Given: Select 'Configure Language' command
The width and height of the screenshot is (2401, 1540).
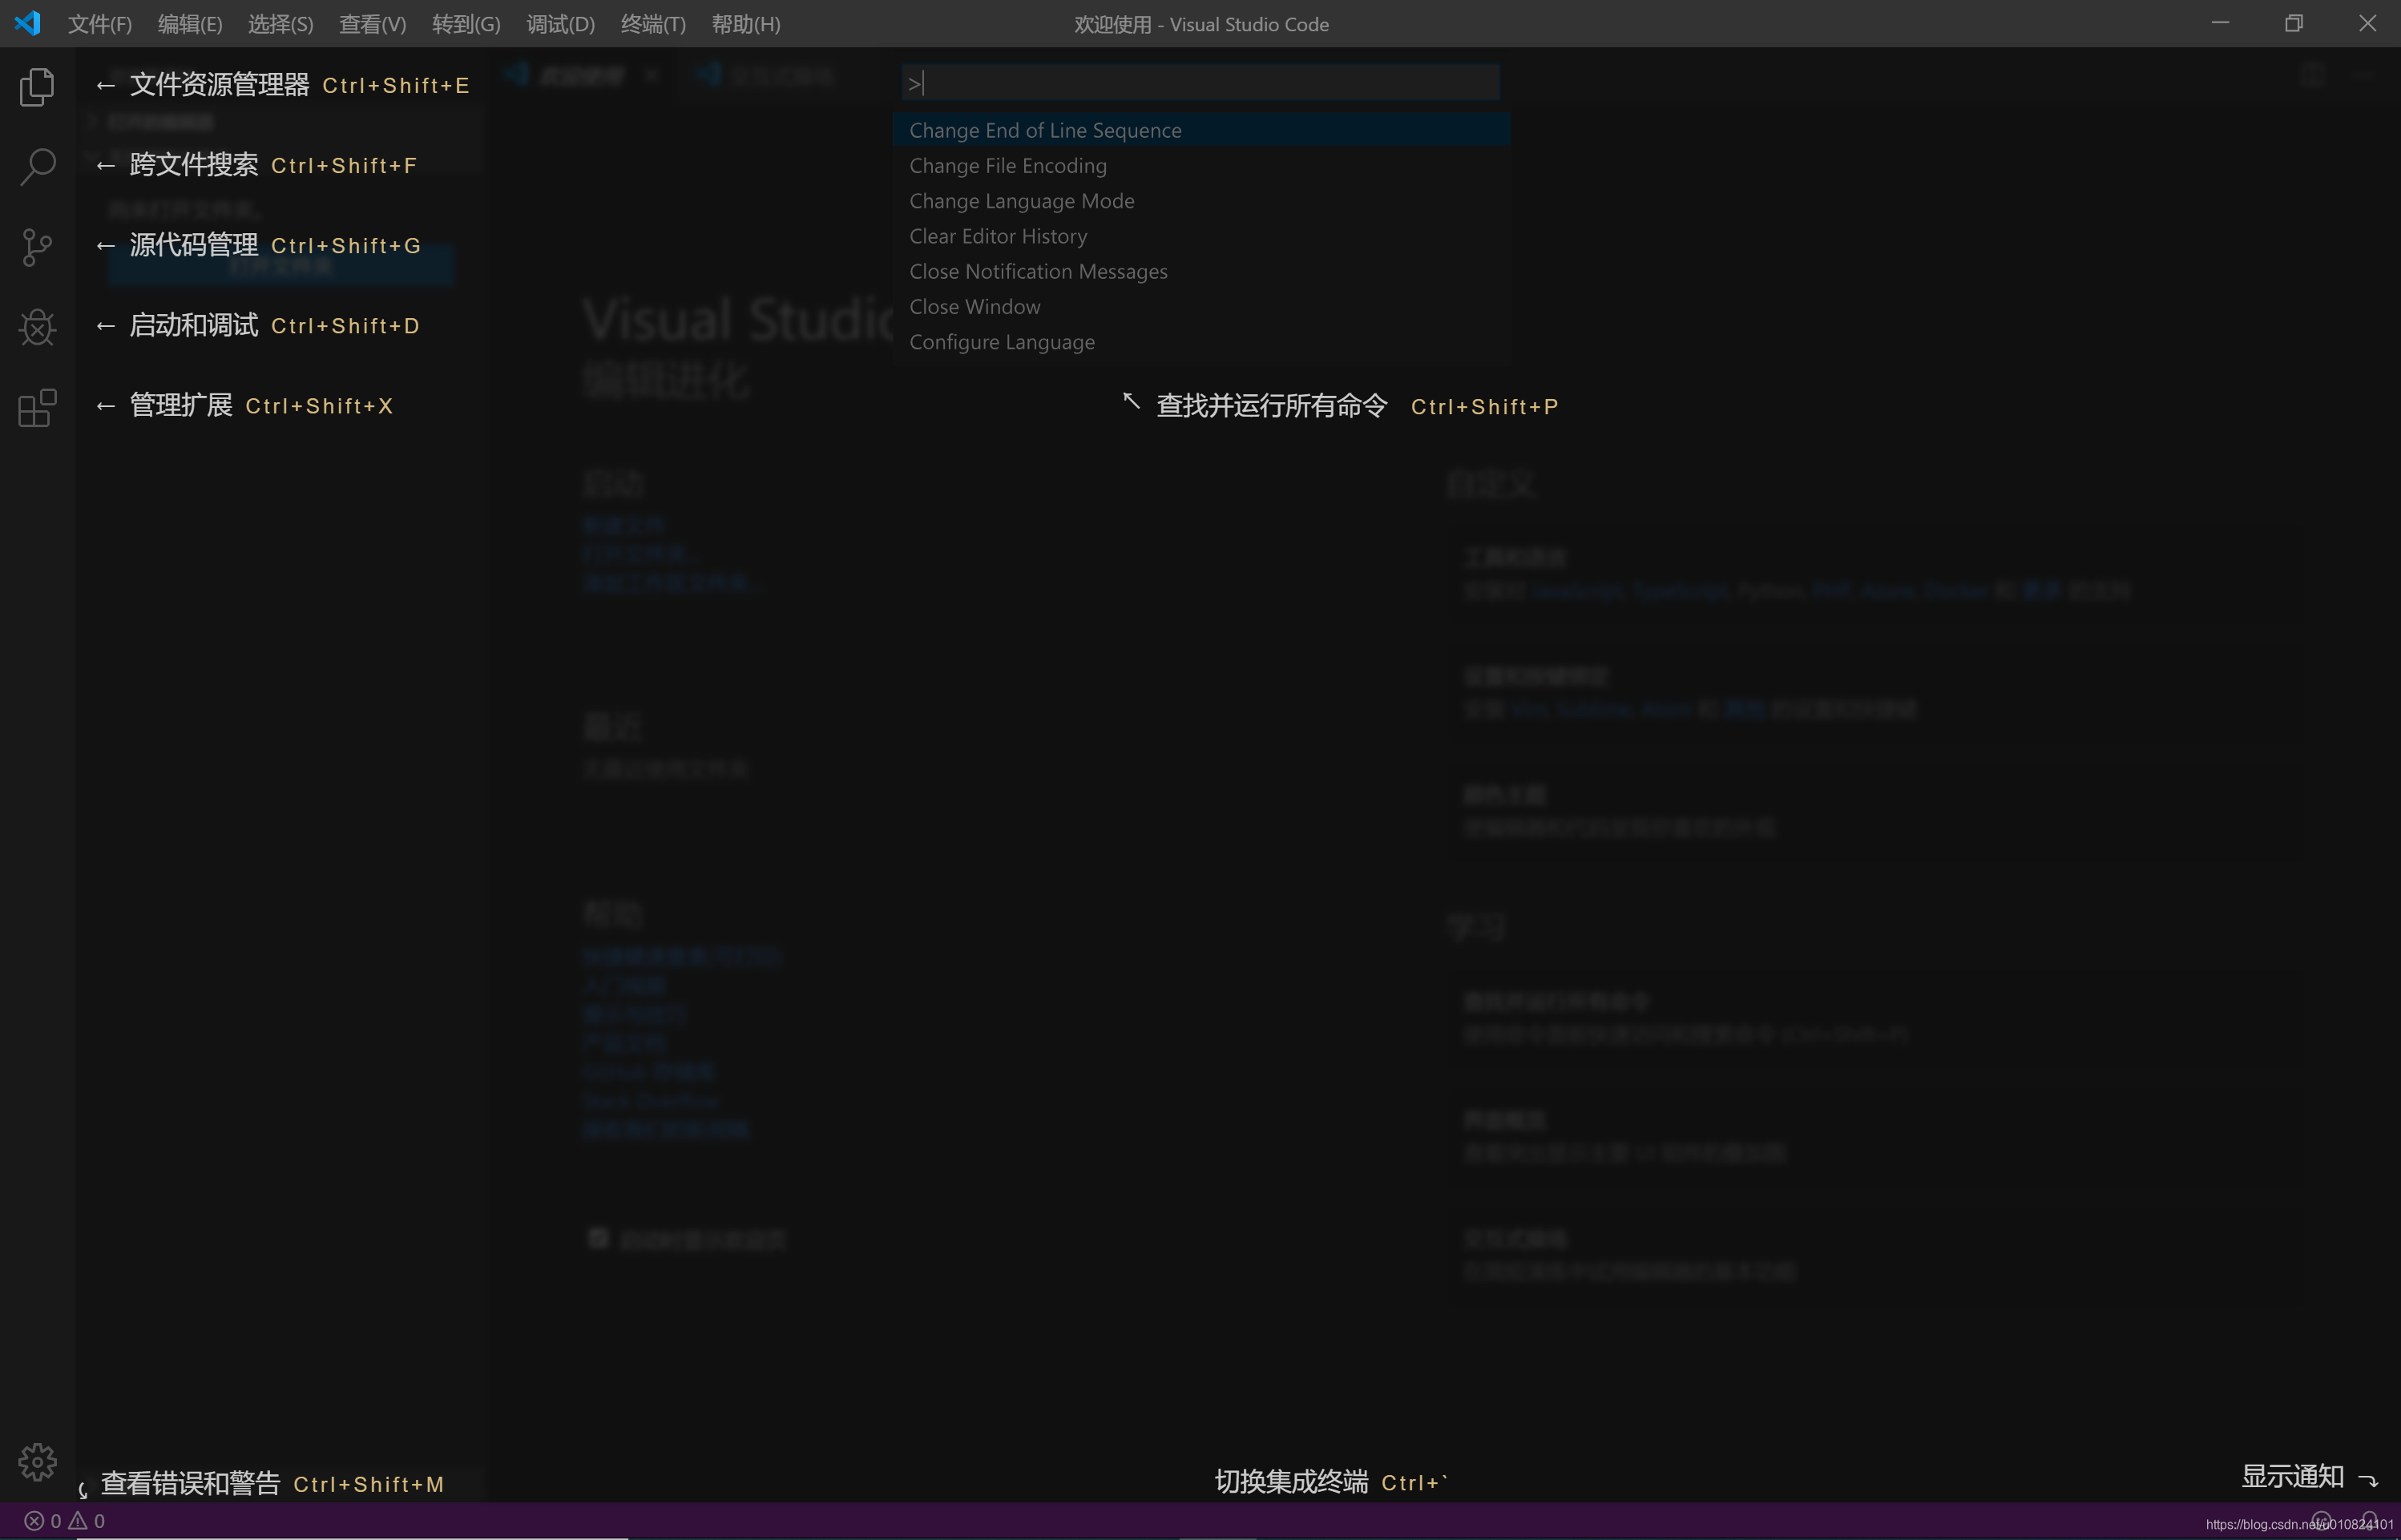Looking at the screenshot, I should coord(1201,342).
